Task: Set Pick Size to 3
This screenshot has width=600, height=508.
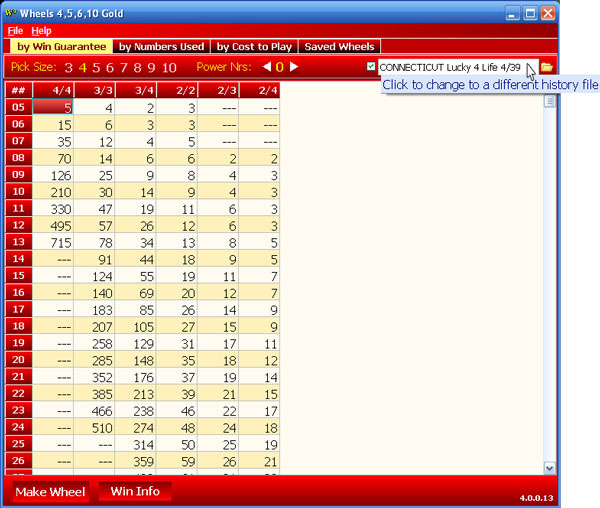Action: pyautogui.click(x=68, y=68)
